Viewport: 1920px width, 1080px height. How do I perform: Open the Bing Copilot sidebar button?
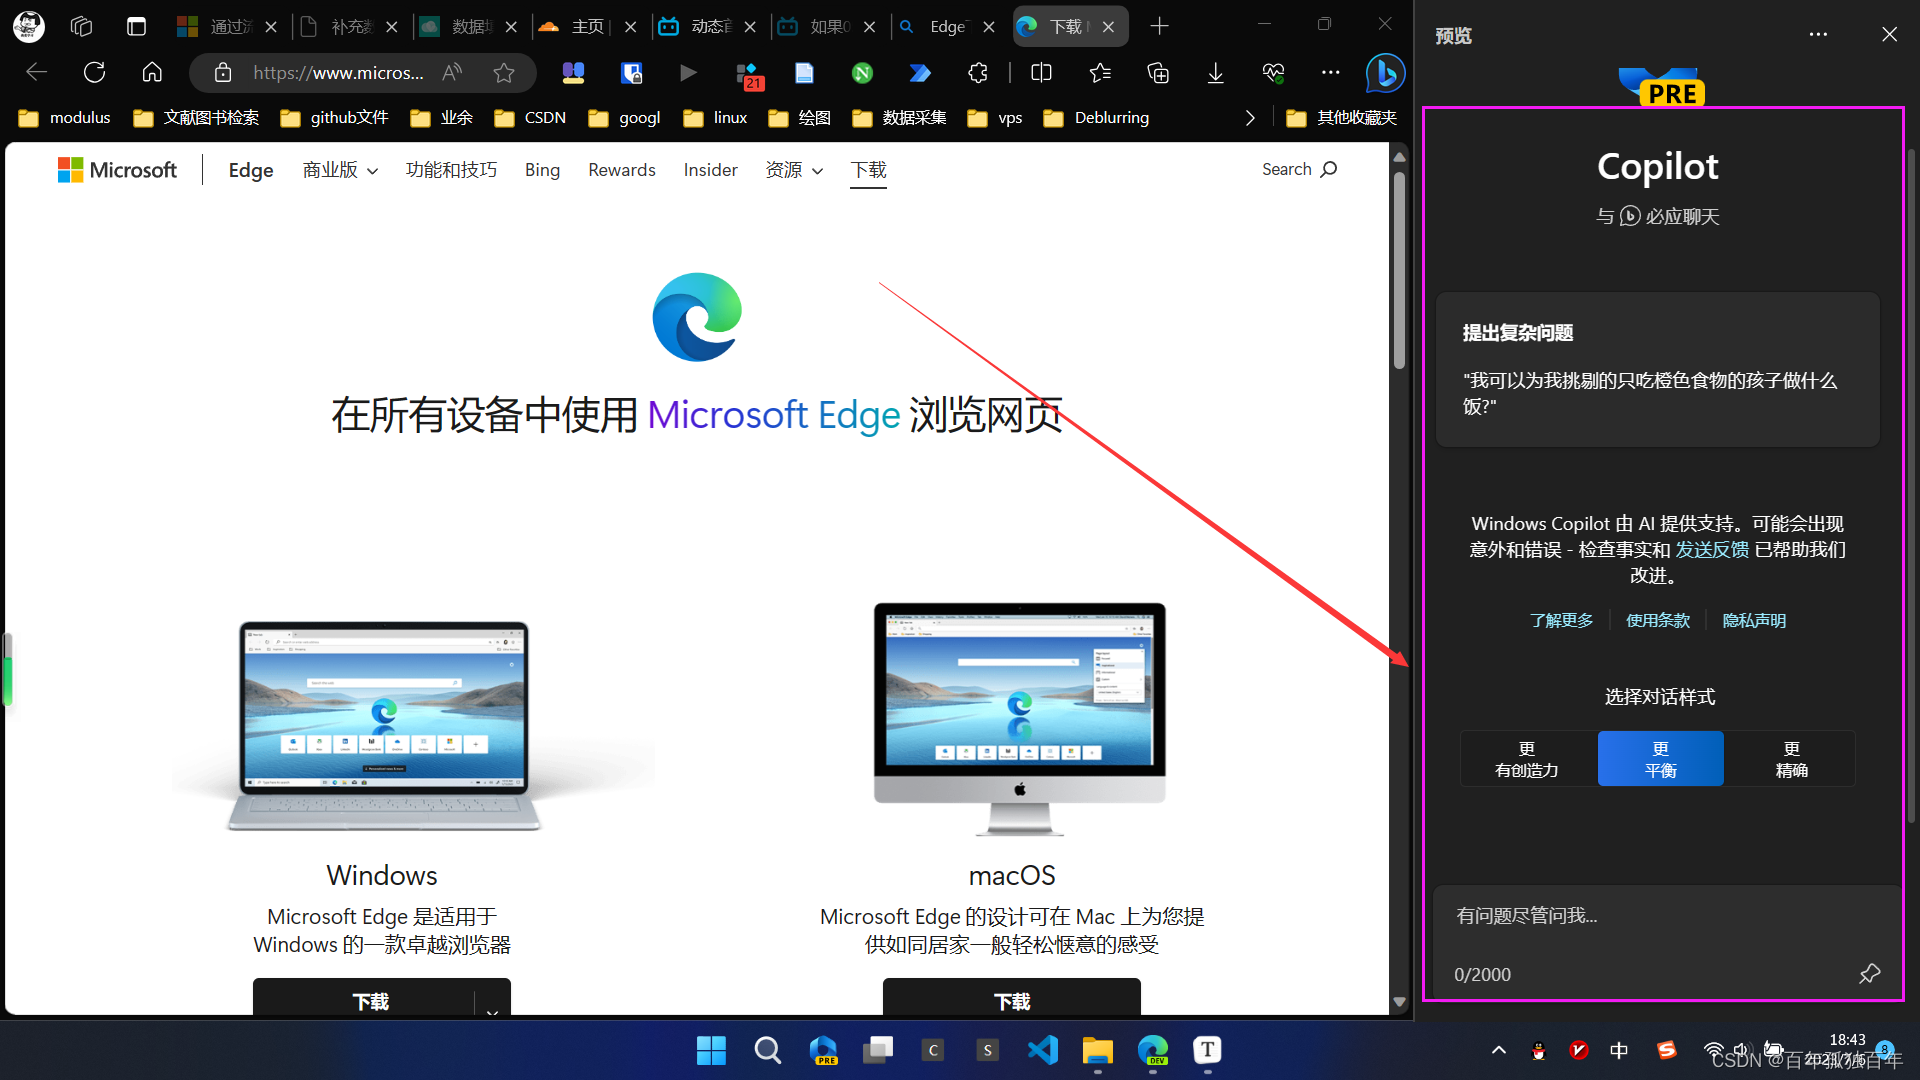click(1385, 73)
